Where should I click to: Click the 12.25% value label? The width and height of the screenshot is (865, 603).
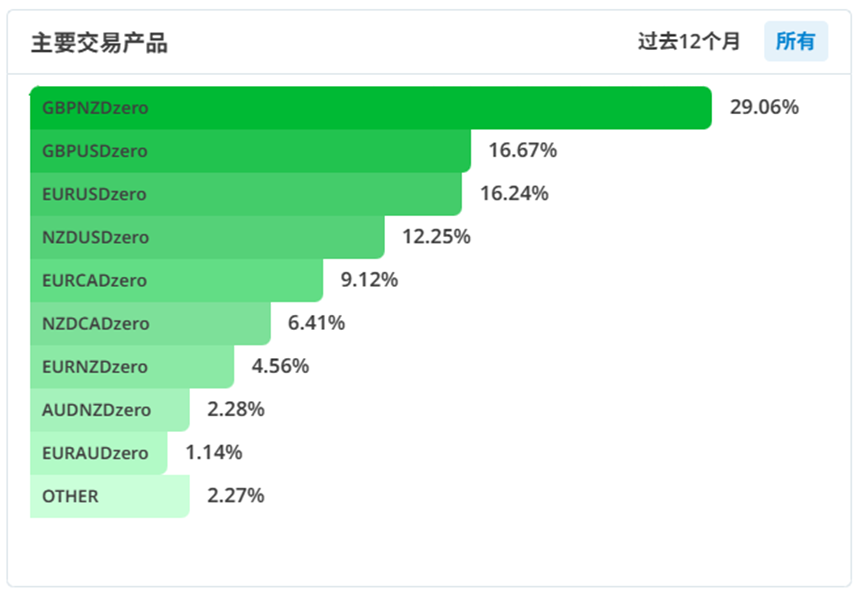tap(436, 237)
